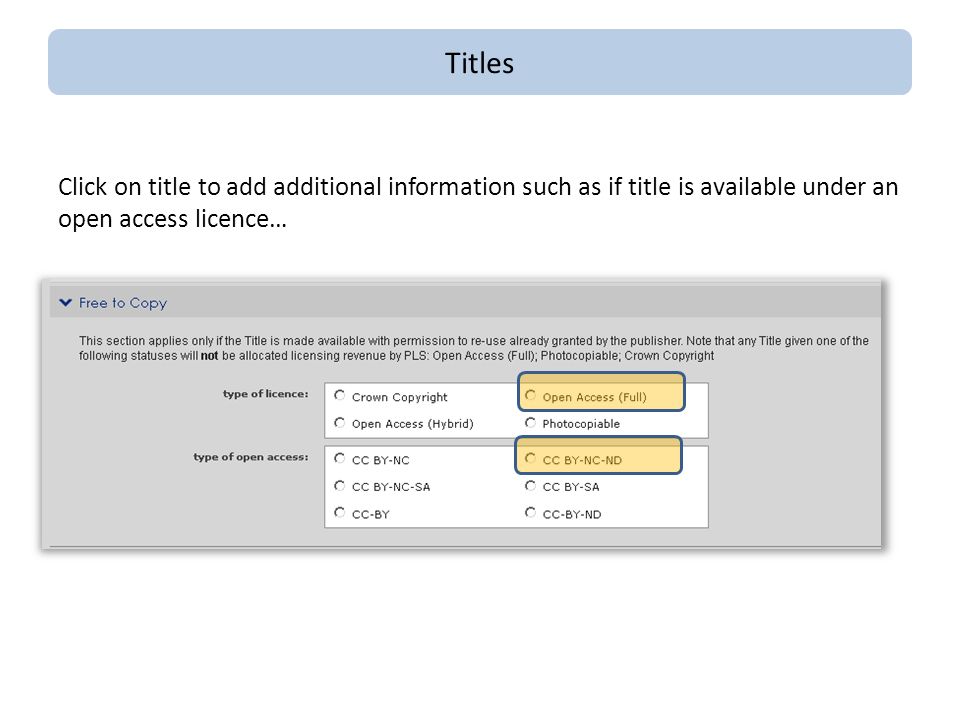Click the 'This section applies only' note paragraph

click(x=473, y=348)
